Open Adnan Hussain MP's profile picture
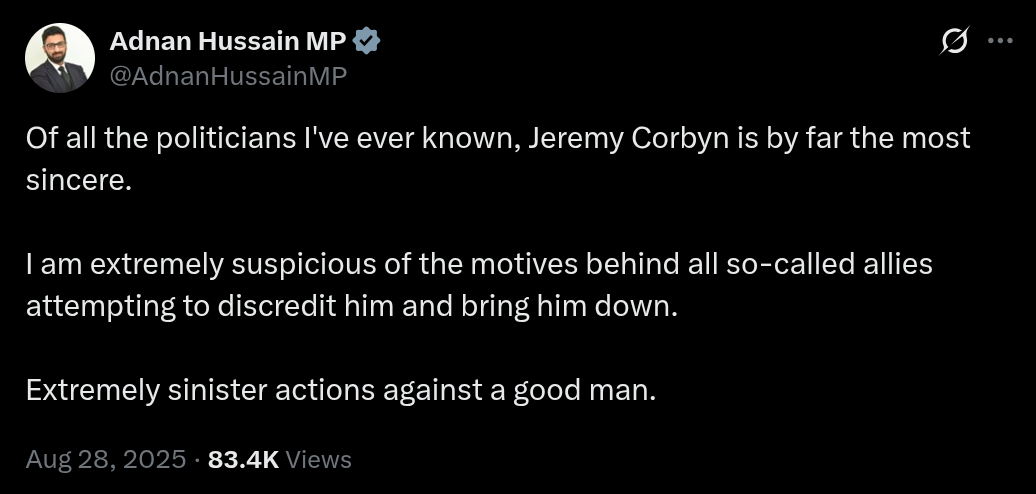This screenshot has width=1036, height=494. pos(60,58)
